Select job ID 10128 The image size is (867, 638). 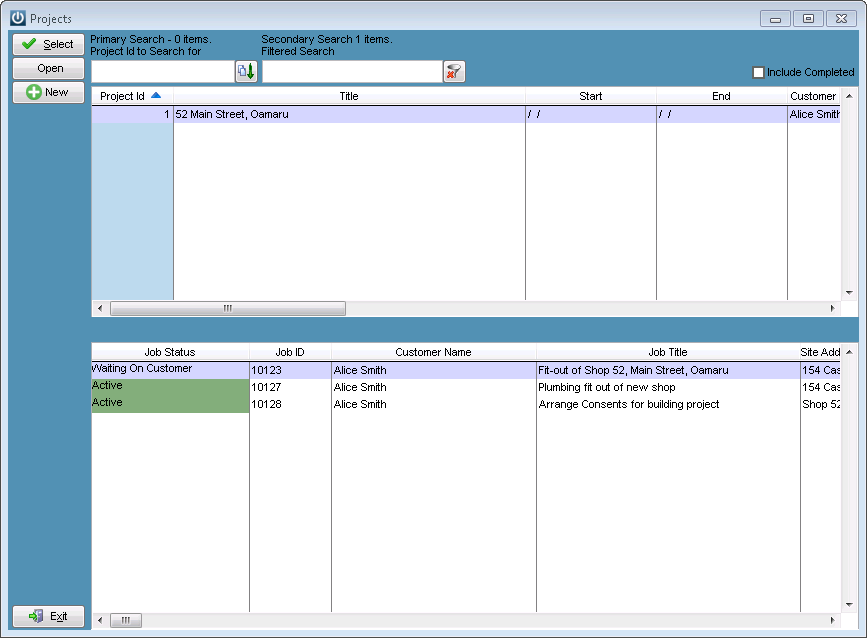(x=290, y=405)
